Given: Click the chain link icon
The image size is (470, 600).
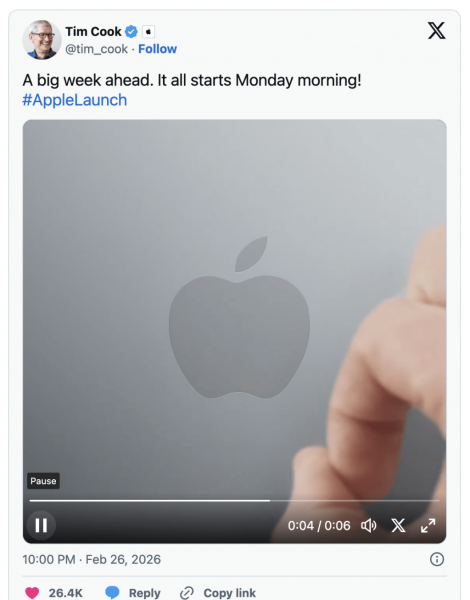Looking at the screenshot, I should tap(187, 593).
